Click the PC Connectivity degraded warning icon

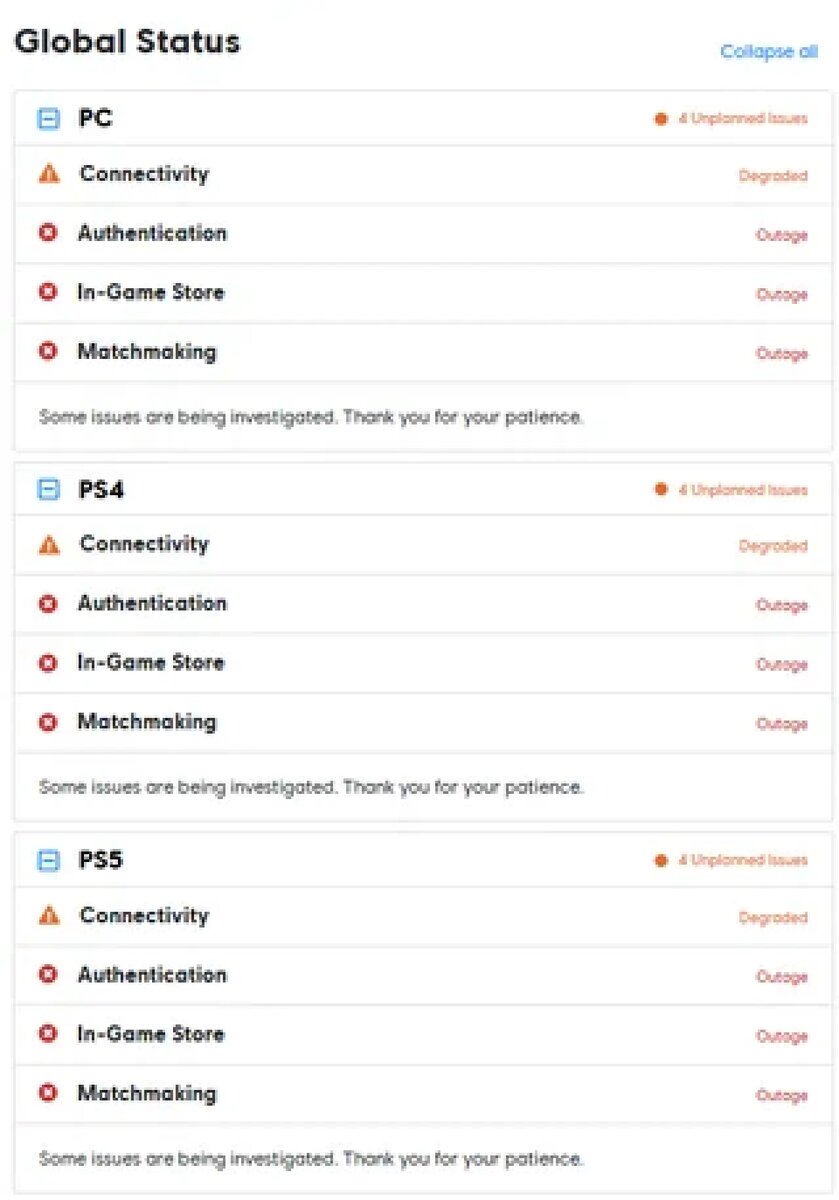[49, 174]
